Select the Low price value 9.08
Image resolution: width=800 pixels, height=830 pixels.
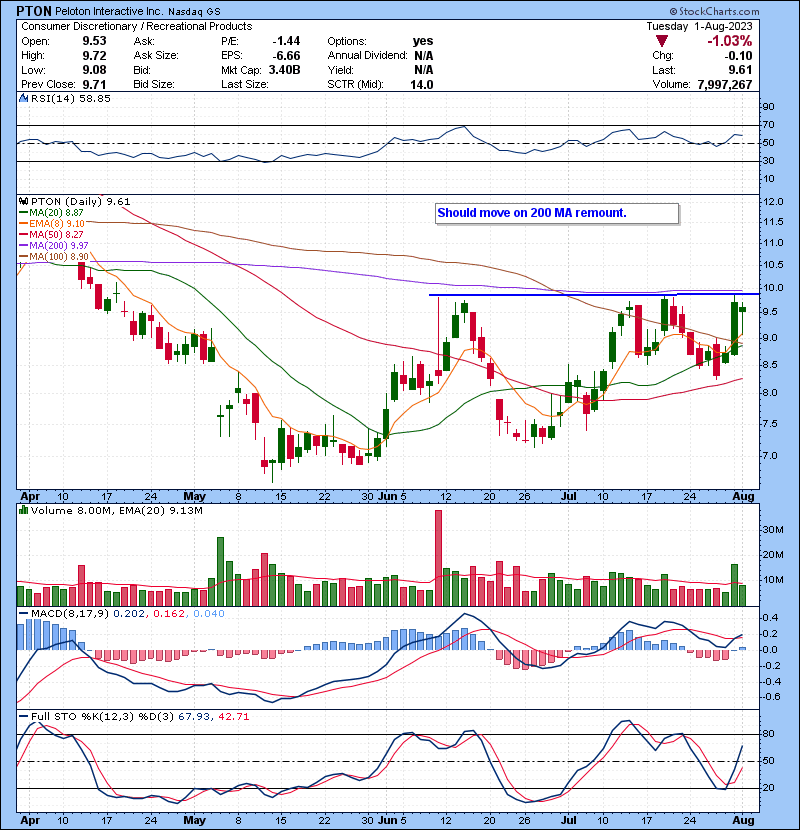(x=94, y=70)
